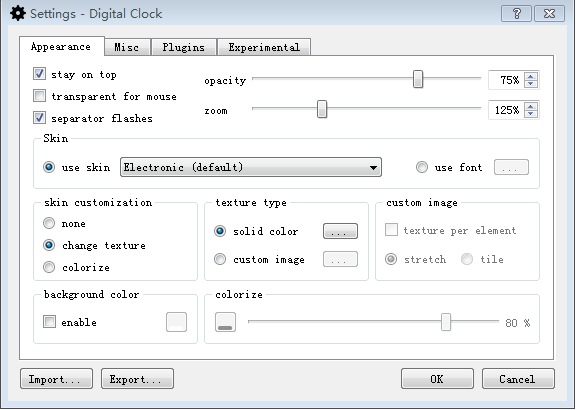Open the Experimental tab
577x410 pixels.
(x=264, y=47)
